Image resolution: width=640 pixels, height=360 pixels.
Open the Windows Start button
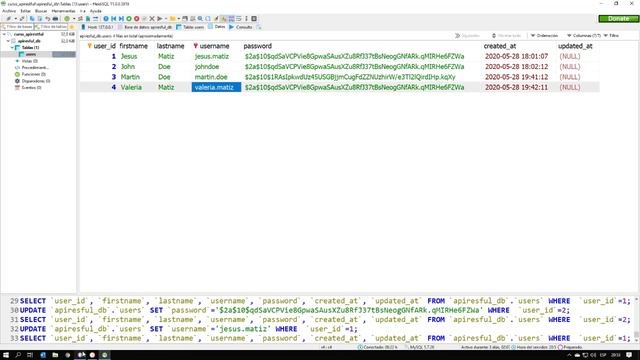click(x=6, y=355)
